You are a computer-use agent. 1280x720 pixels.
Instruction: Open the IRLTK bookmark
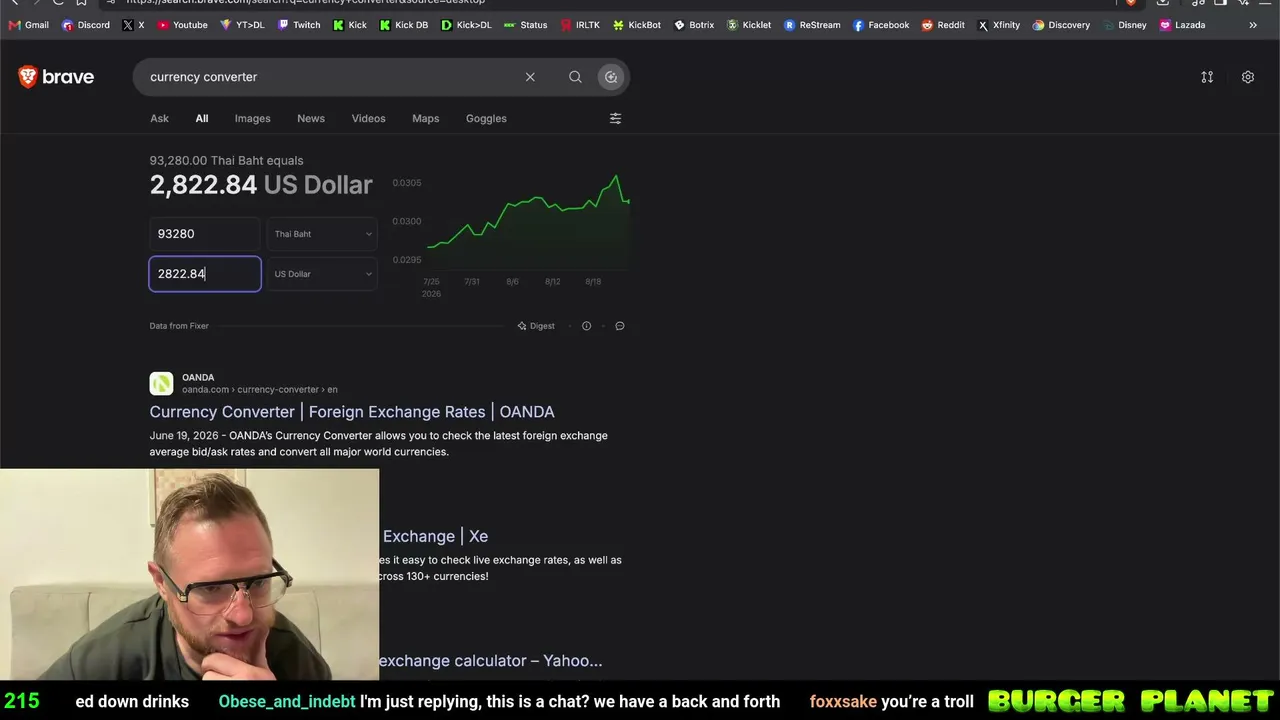pyautogui.click(x=580, y=25)
